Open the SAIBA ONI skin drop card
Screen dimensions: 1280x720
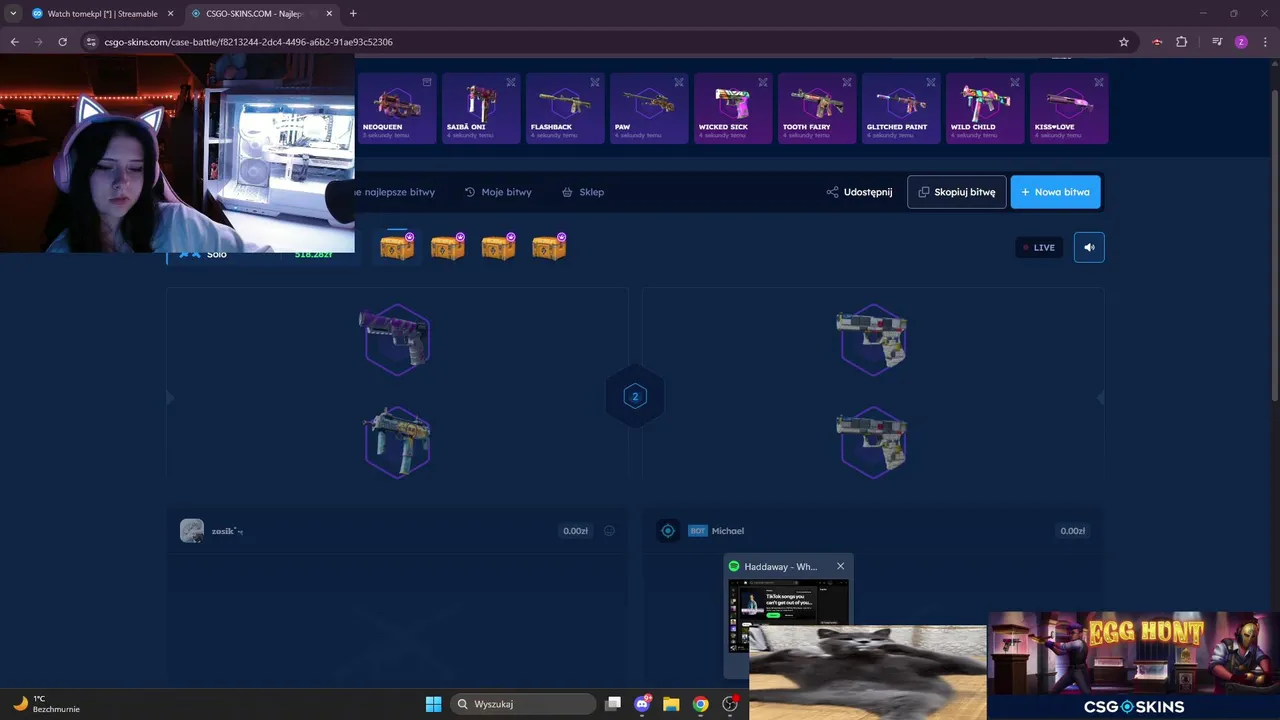pos(481,108)
